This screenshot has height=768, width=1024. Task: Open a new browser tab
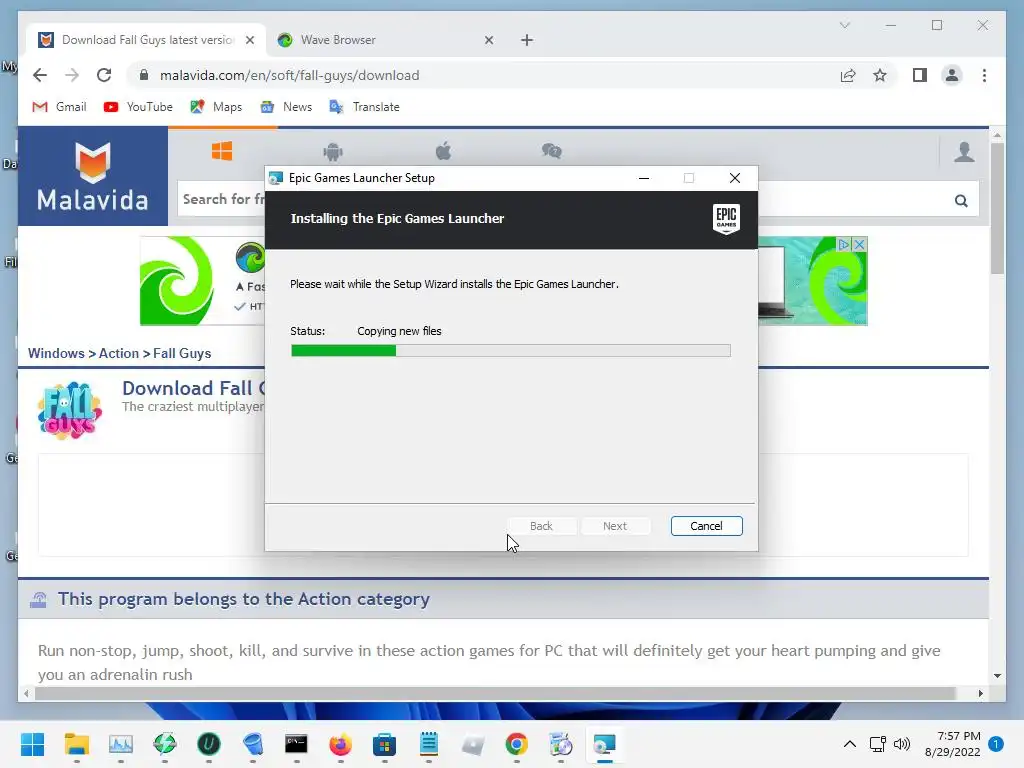click(x=526, y=40)
